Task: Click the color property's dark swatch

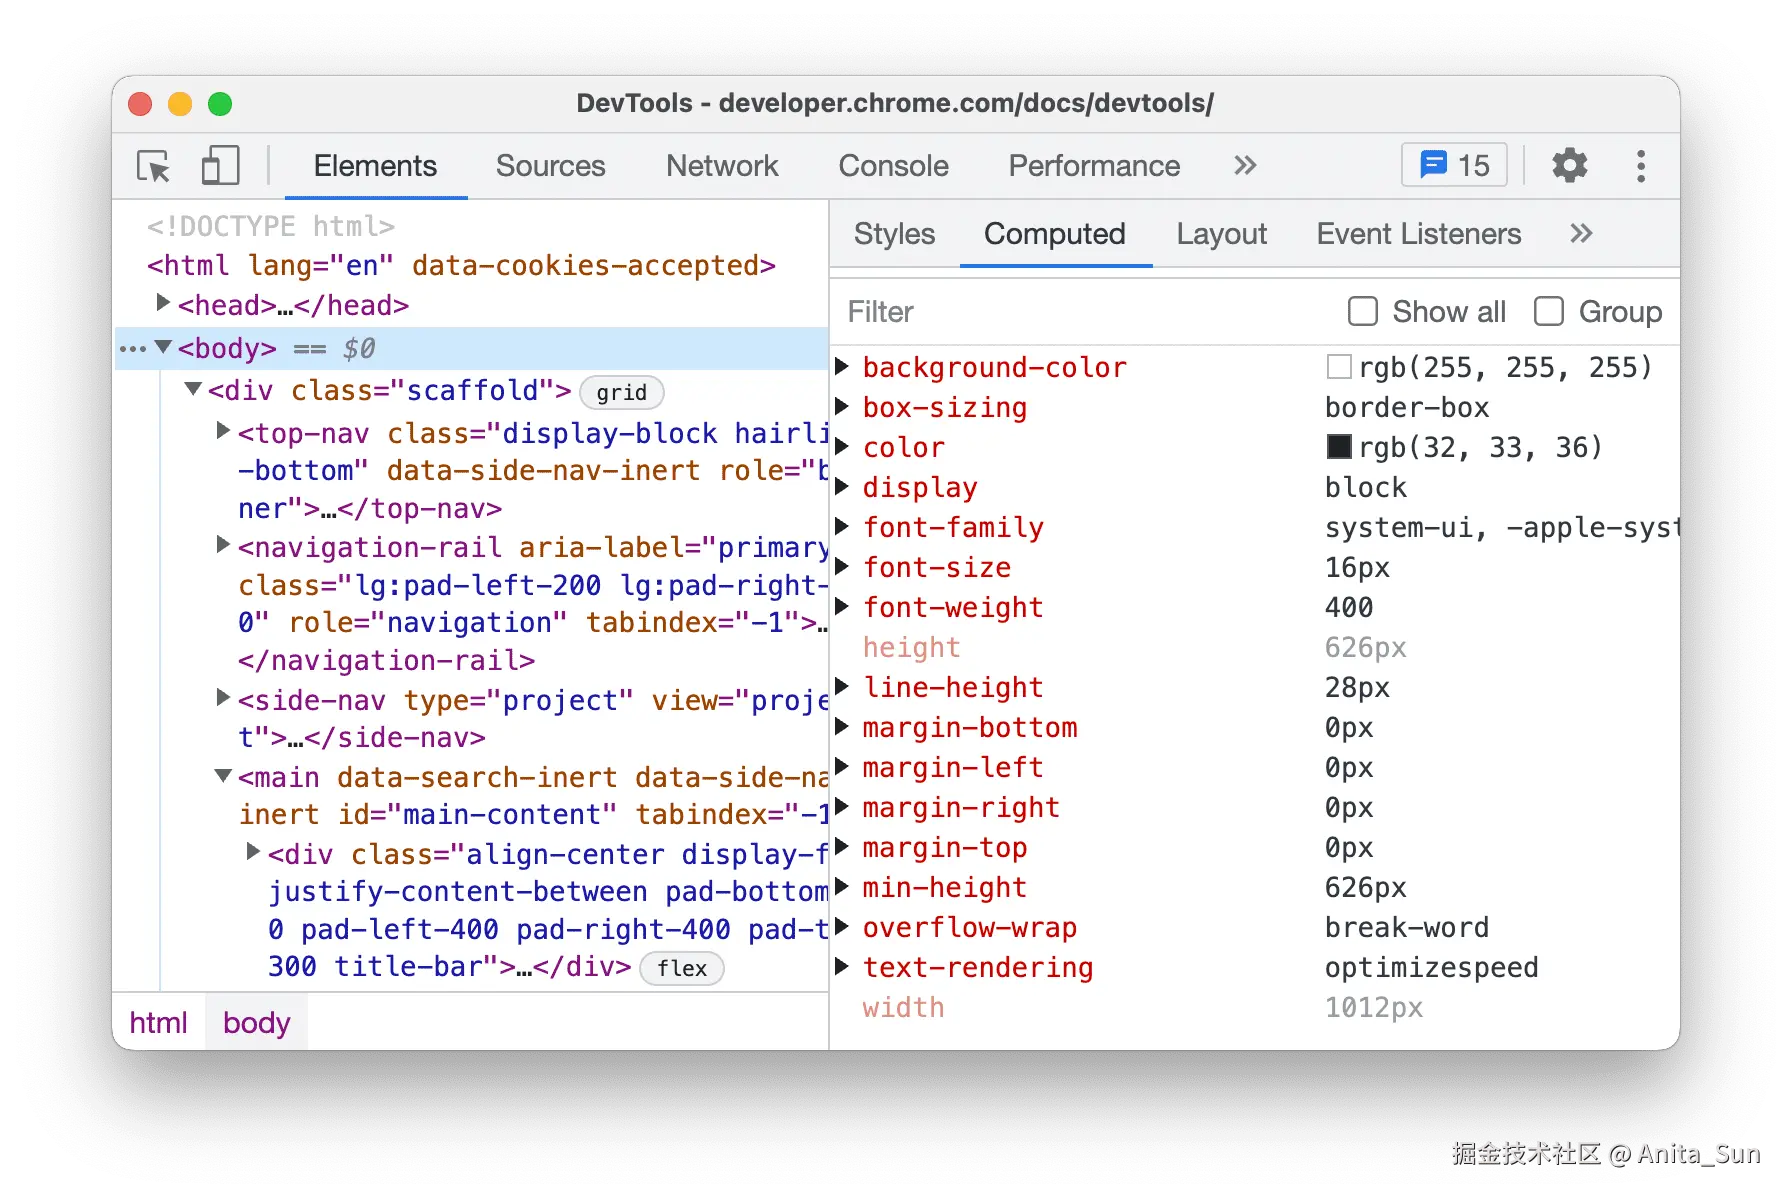Action: point(1339,447)
